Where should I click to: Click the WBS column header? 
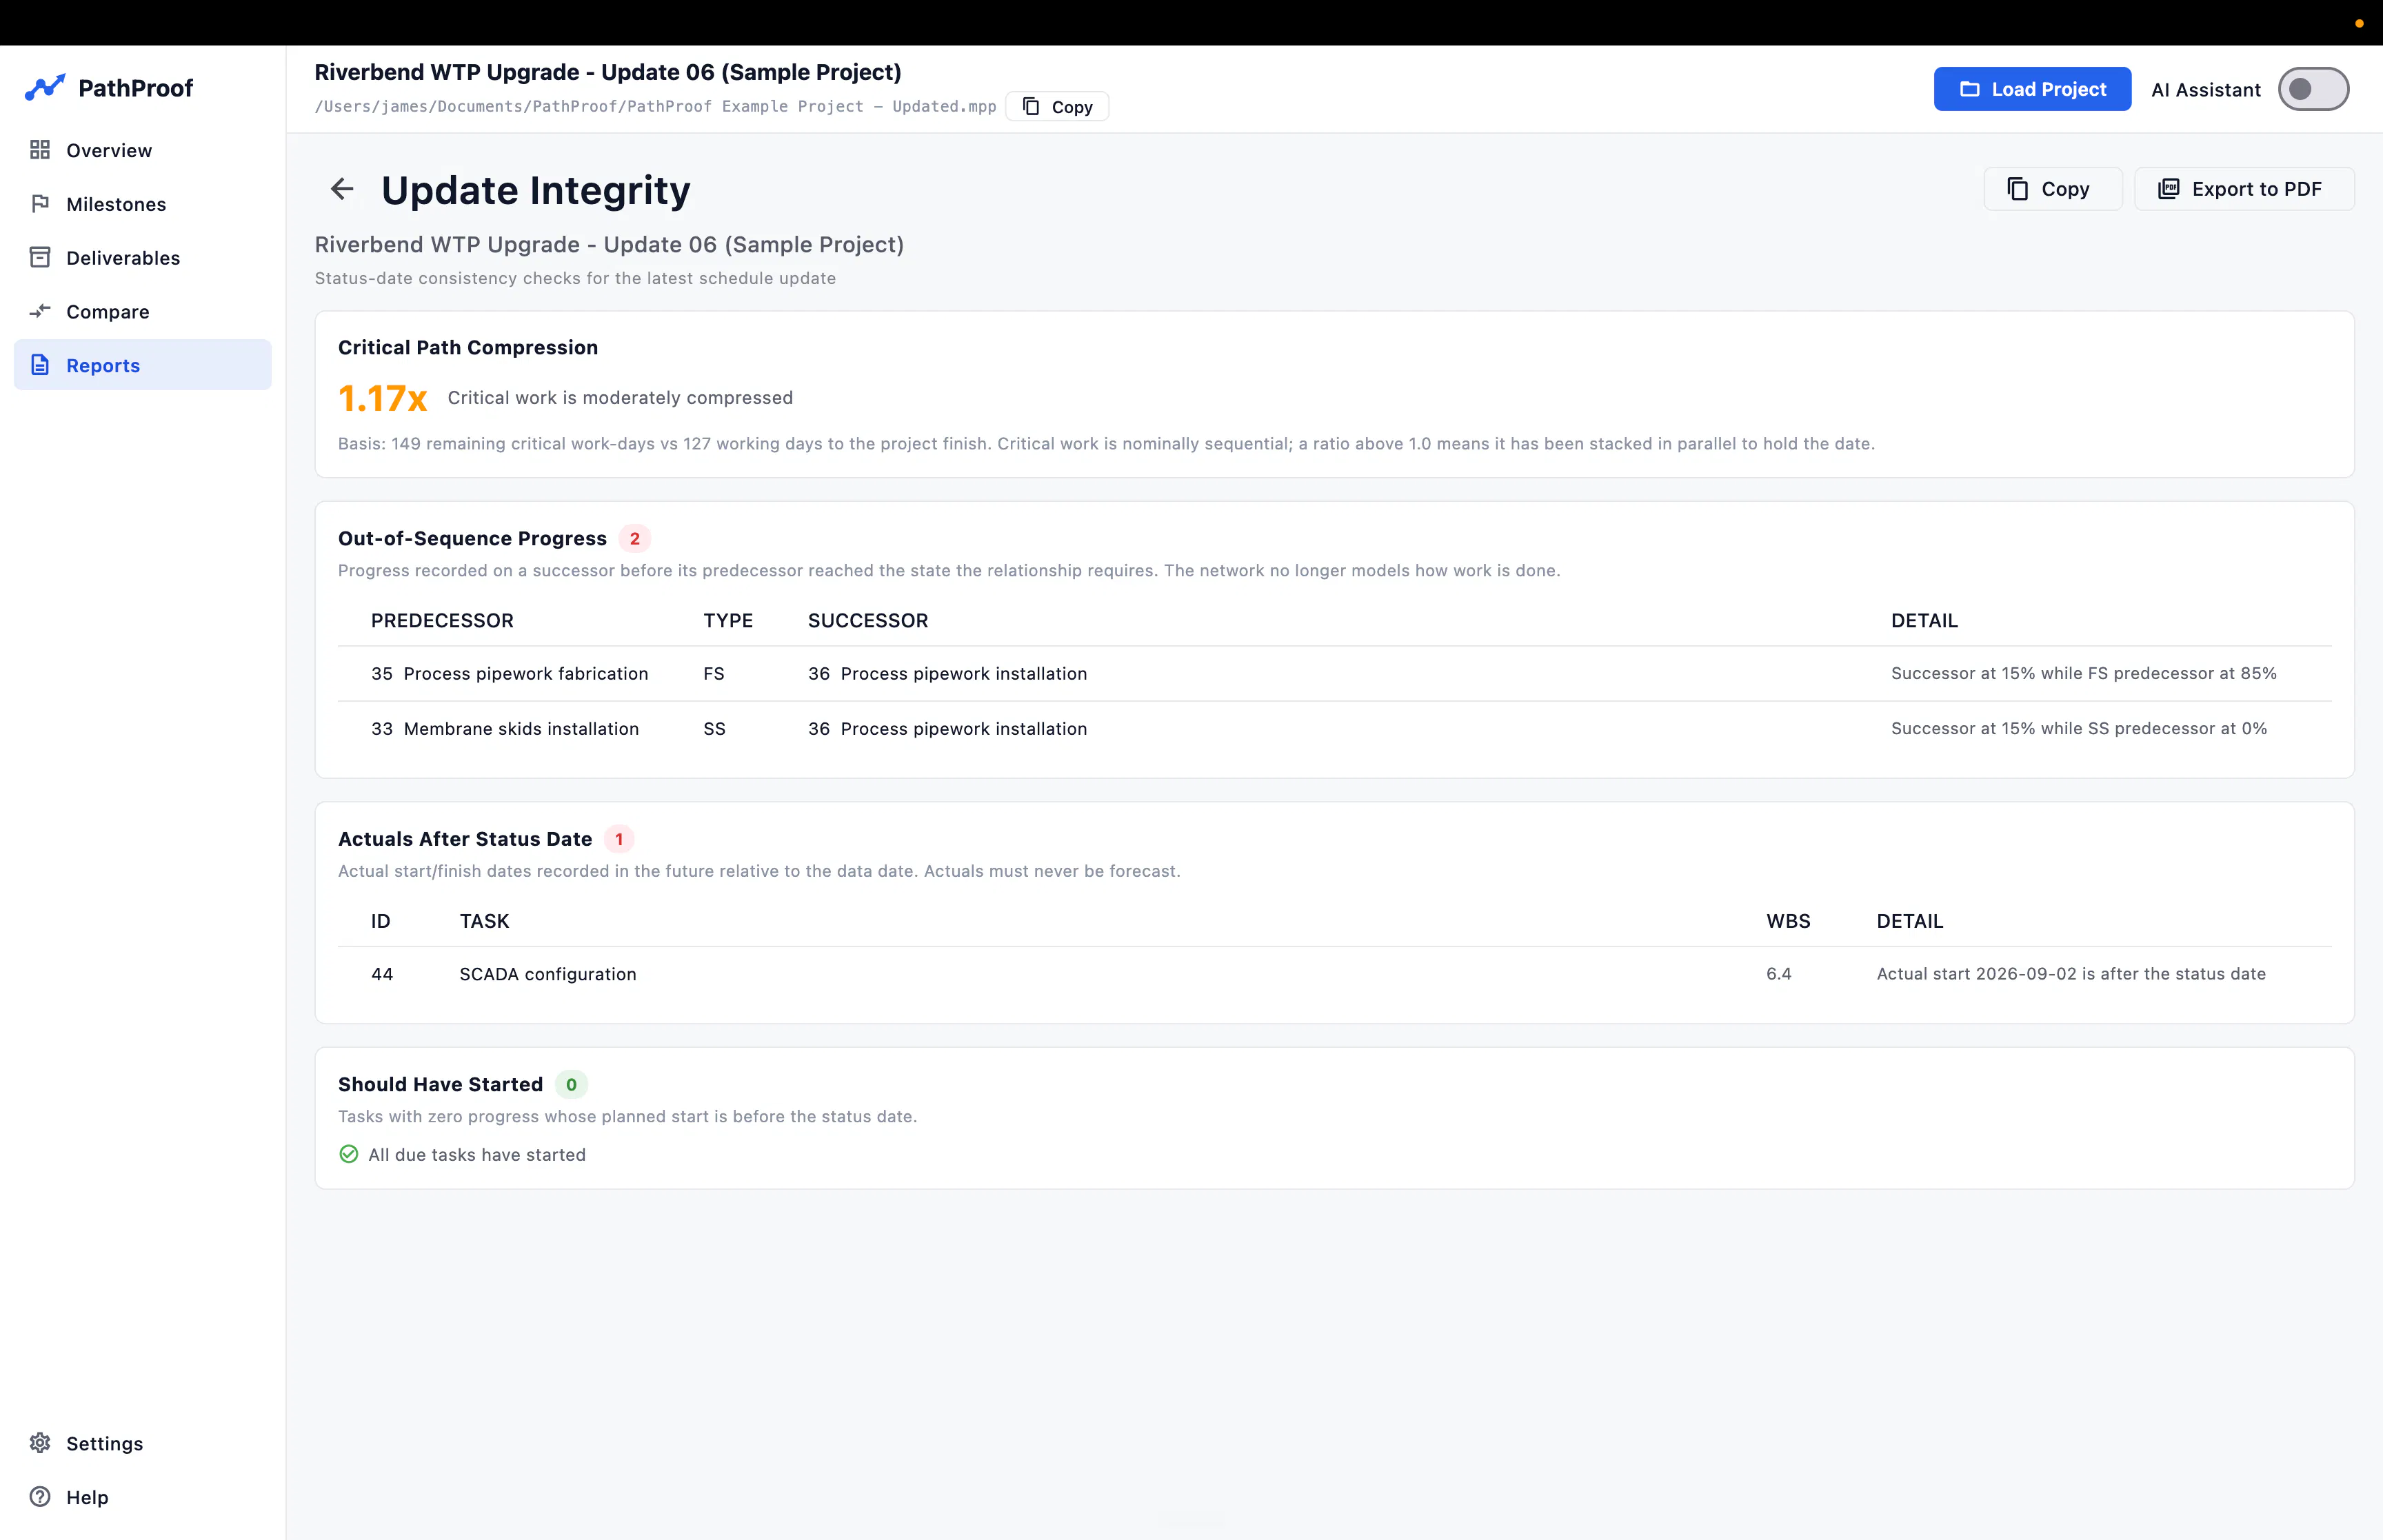(1787, 921)
